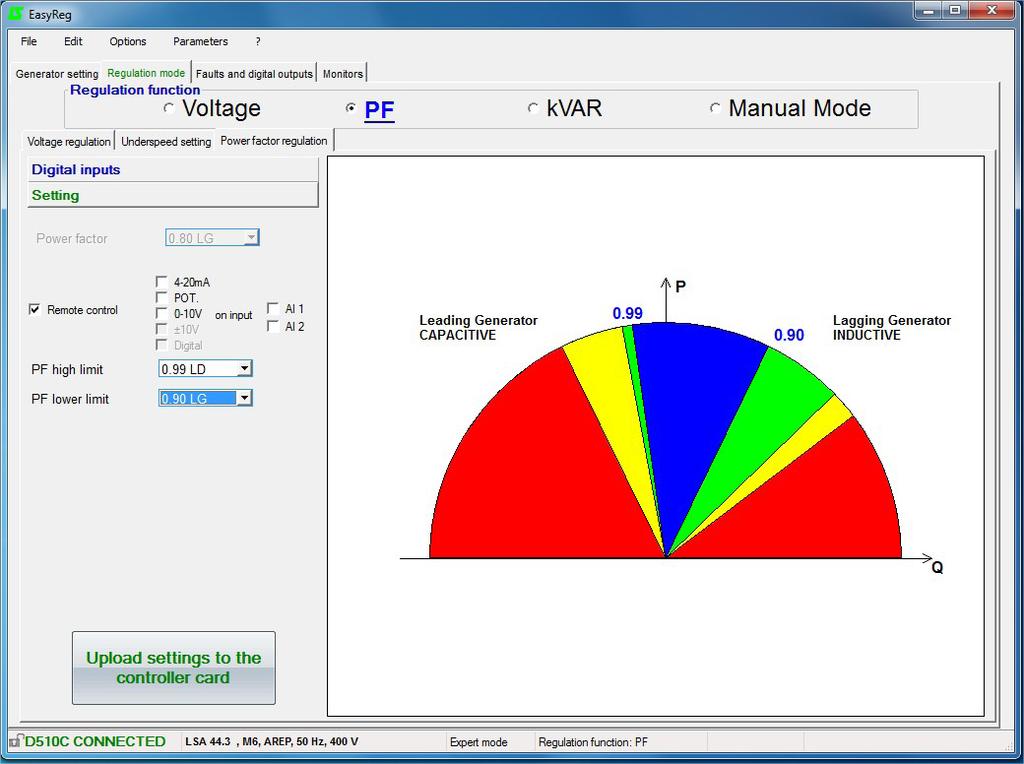
Task: Select Manual Mode radio button
Action: (716, 108)
